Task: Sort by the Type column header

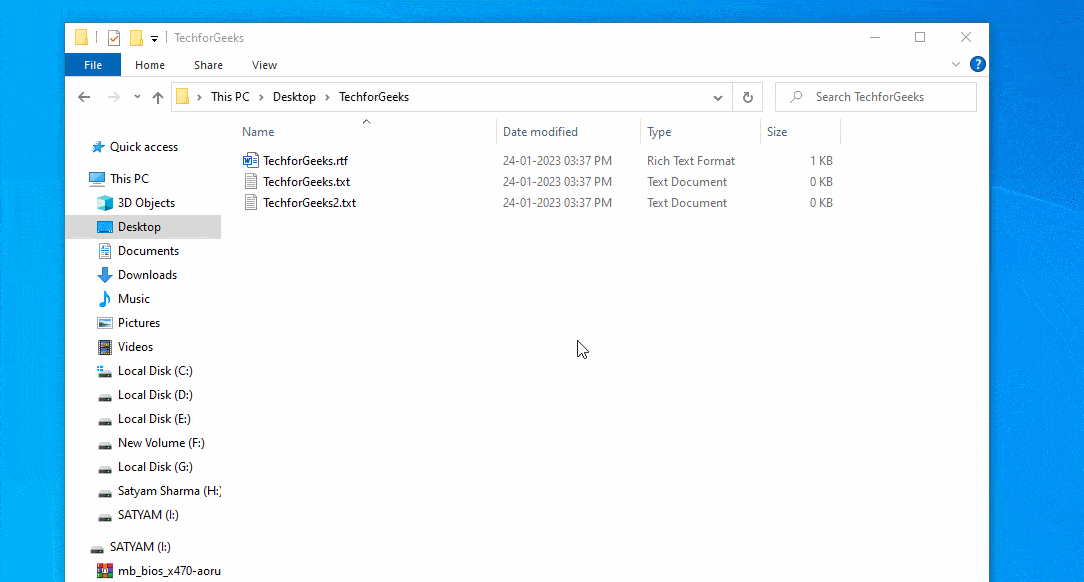Action: pyautogui.click(x=659, y=132)
